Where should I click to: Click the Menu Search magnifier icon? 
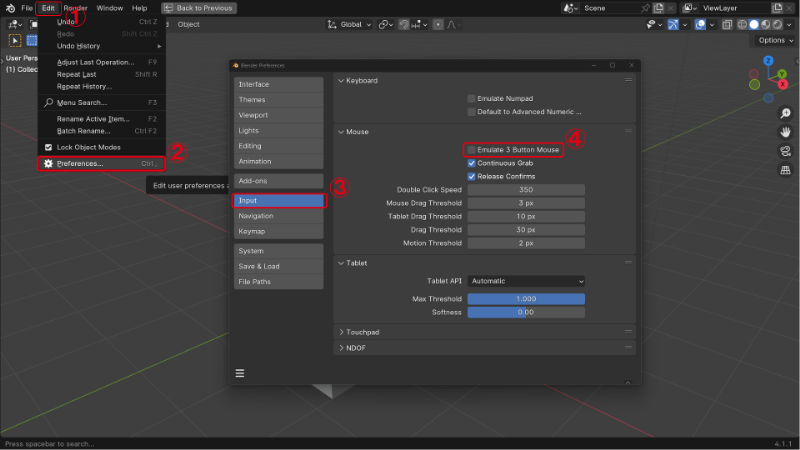pyautogui.click(x=48, y=102)
